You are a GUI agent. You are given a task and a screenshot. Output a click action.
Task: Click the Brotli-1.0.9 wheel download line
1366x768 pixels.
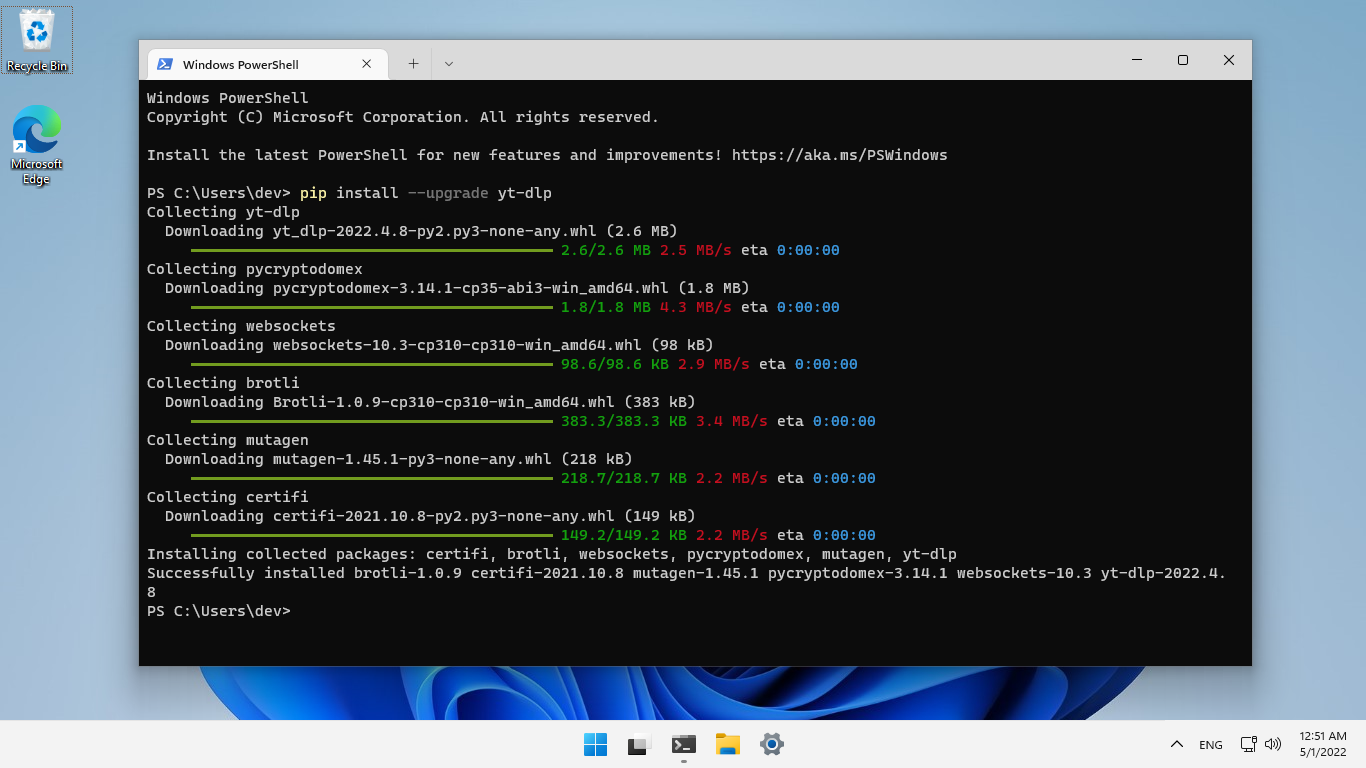[431, 402]
